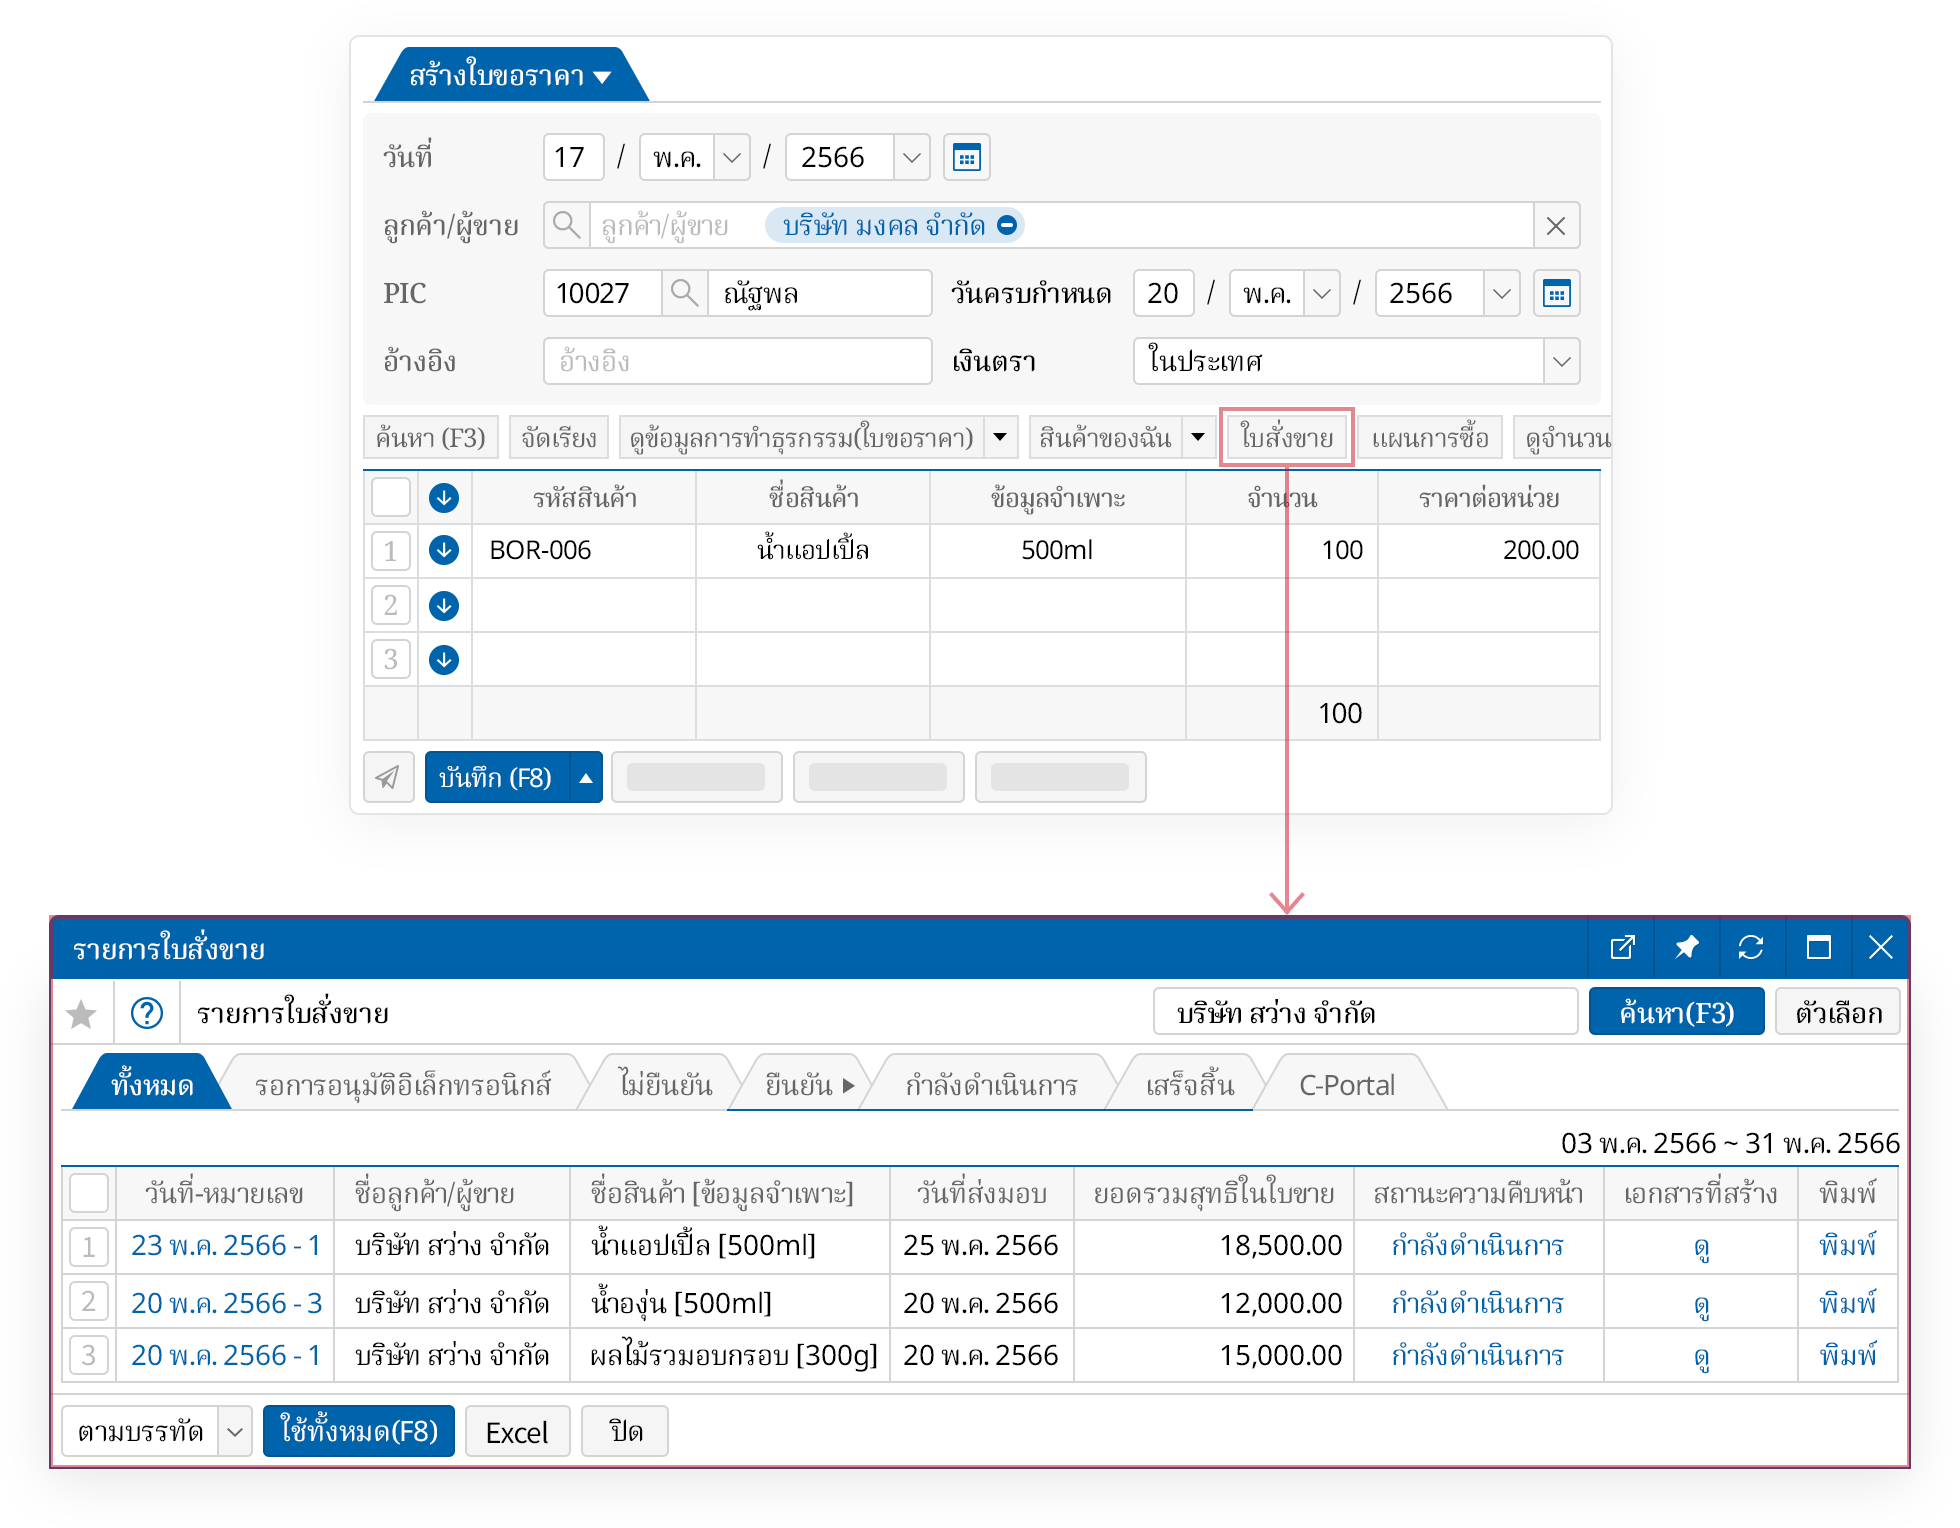This screenshot has width=1960, height=1528.
Task: Click the ใช้ทั้งหมด(F8) button
Action: 358,1431
